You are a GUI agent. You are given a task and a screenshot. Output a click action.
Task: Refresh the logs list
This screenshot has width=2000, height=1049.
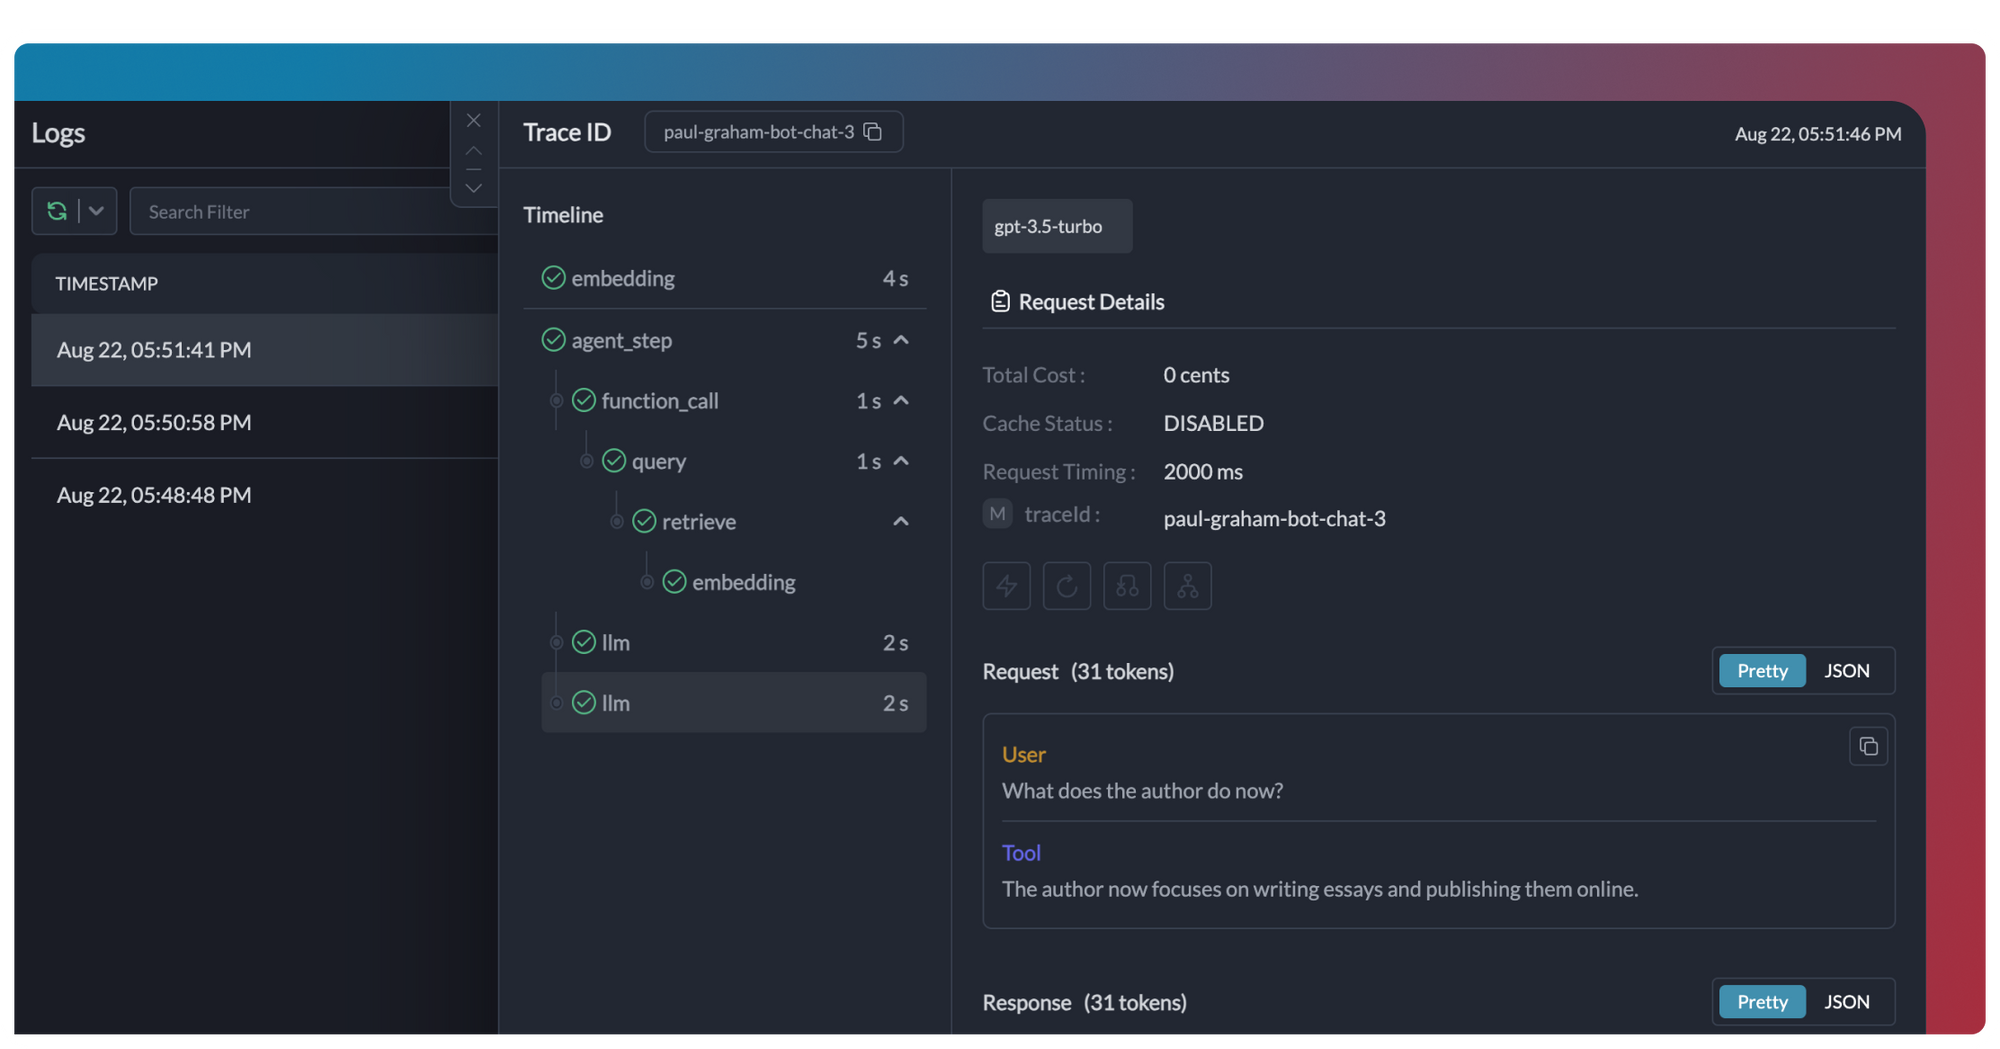[x=58, y=210]
